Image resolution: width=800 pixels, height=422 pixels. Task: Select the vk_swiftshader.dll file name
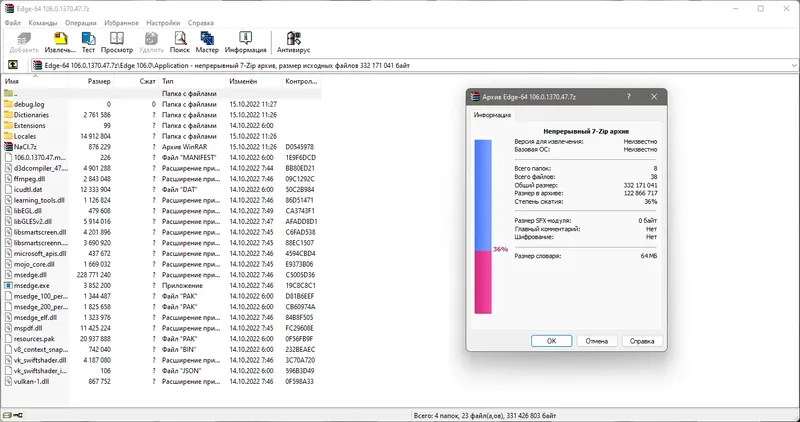pyautogui.click(x=40, y=360)
